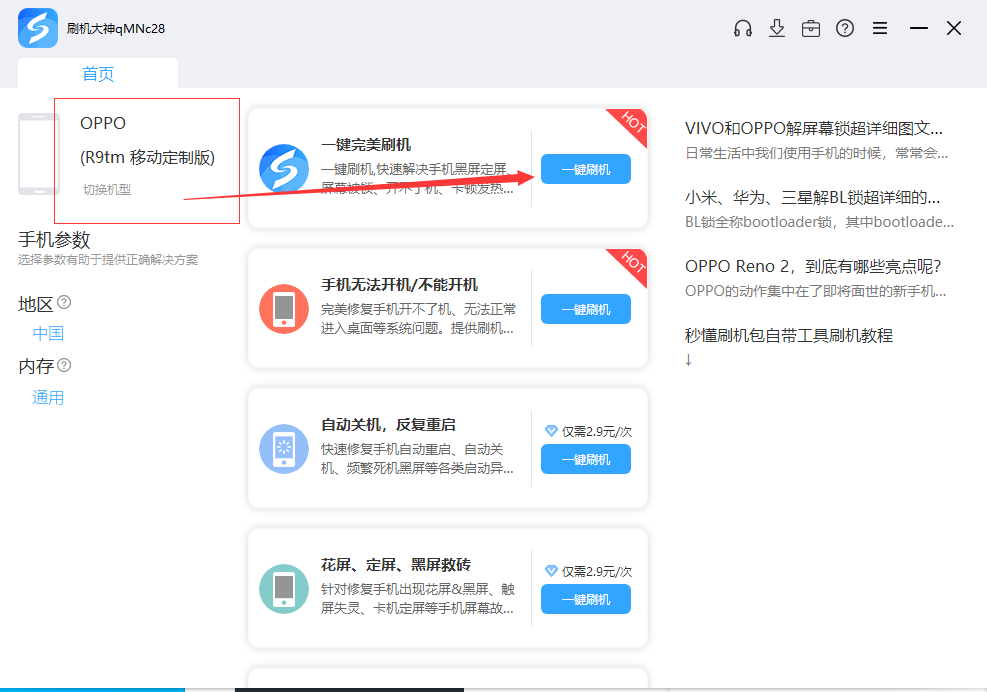Click the 花屏、定屏 teal phone icon
The image size is (987, 692).
click(284, 589)
